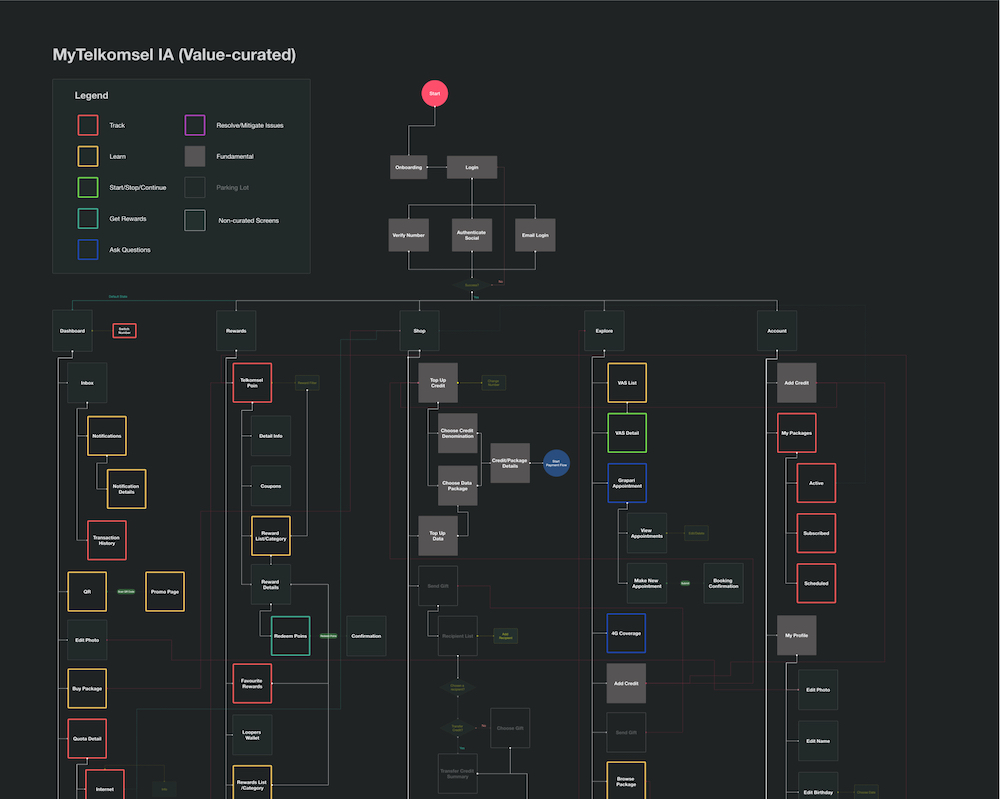Click the My Packages node
Viewport: 1000px width, 799px height.
pos(796,432)
